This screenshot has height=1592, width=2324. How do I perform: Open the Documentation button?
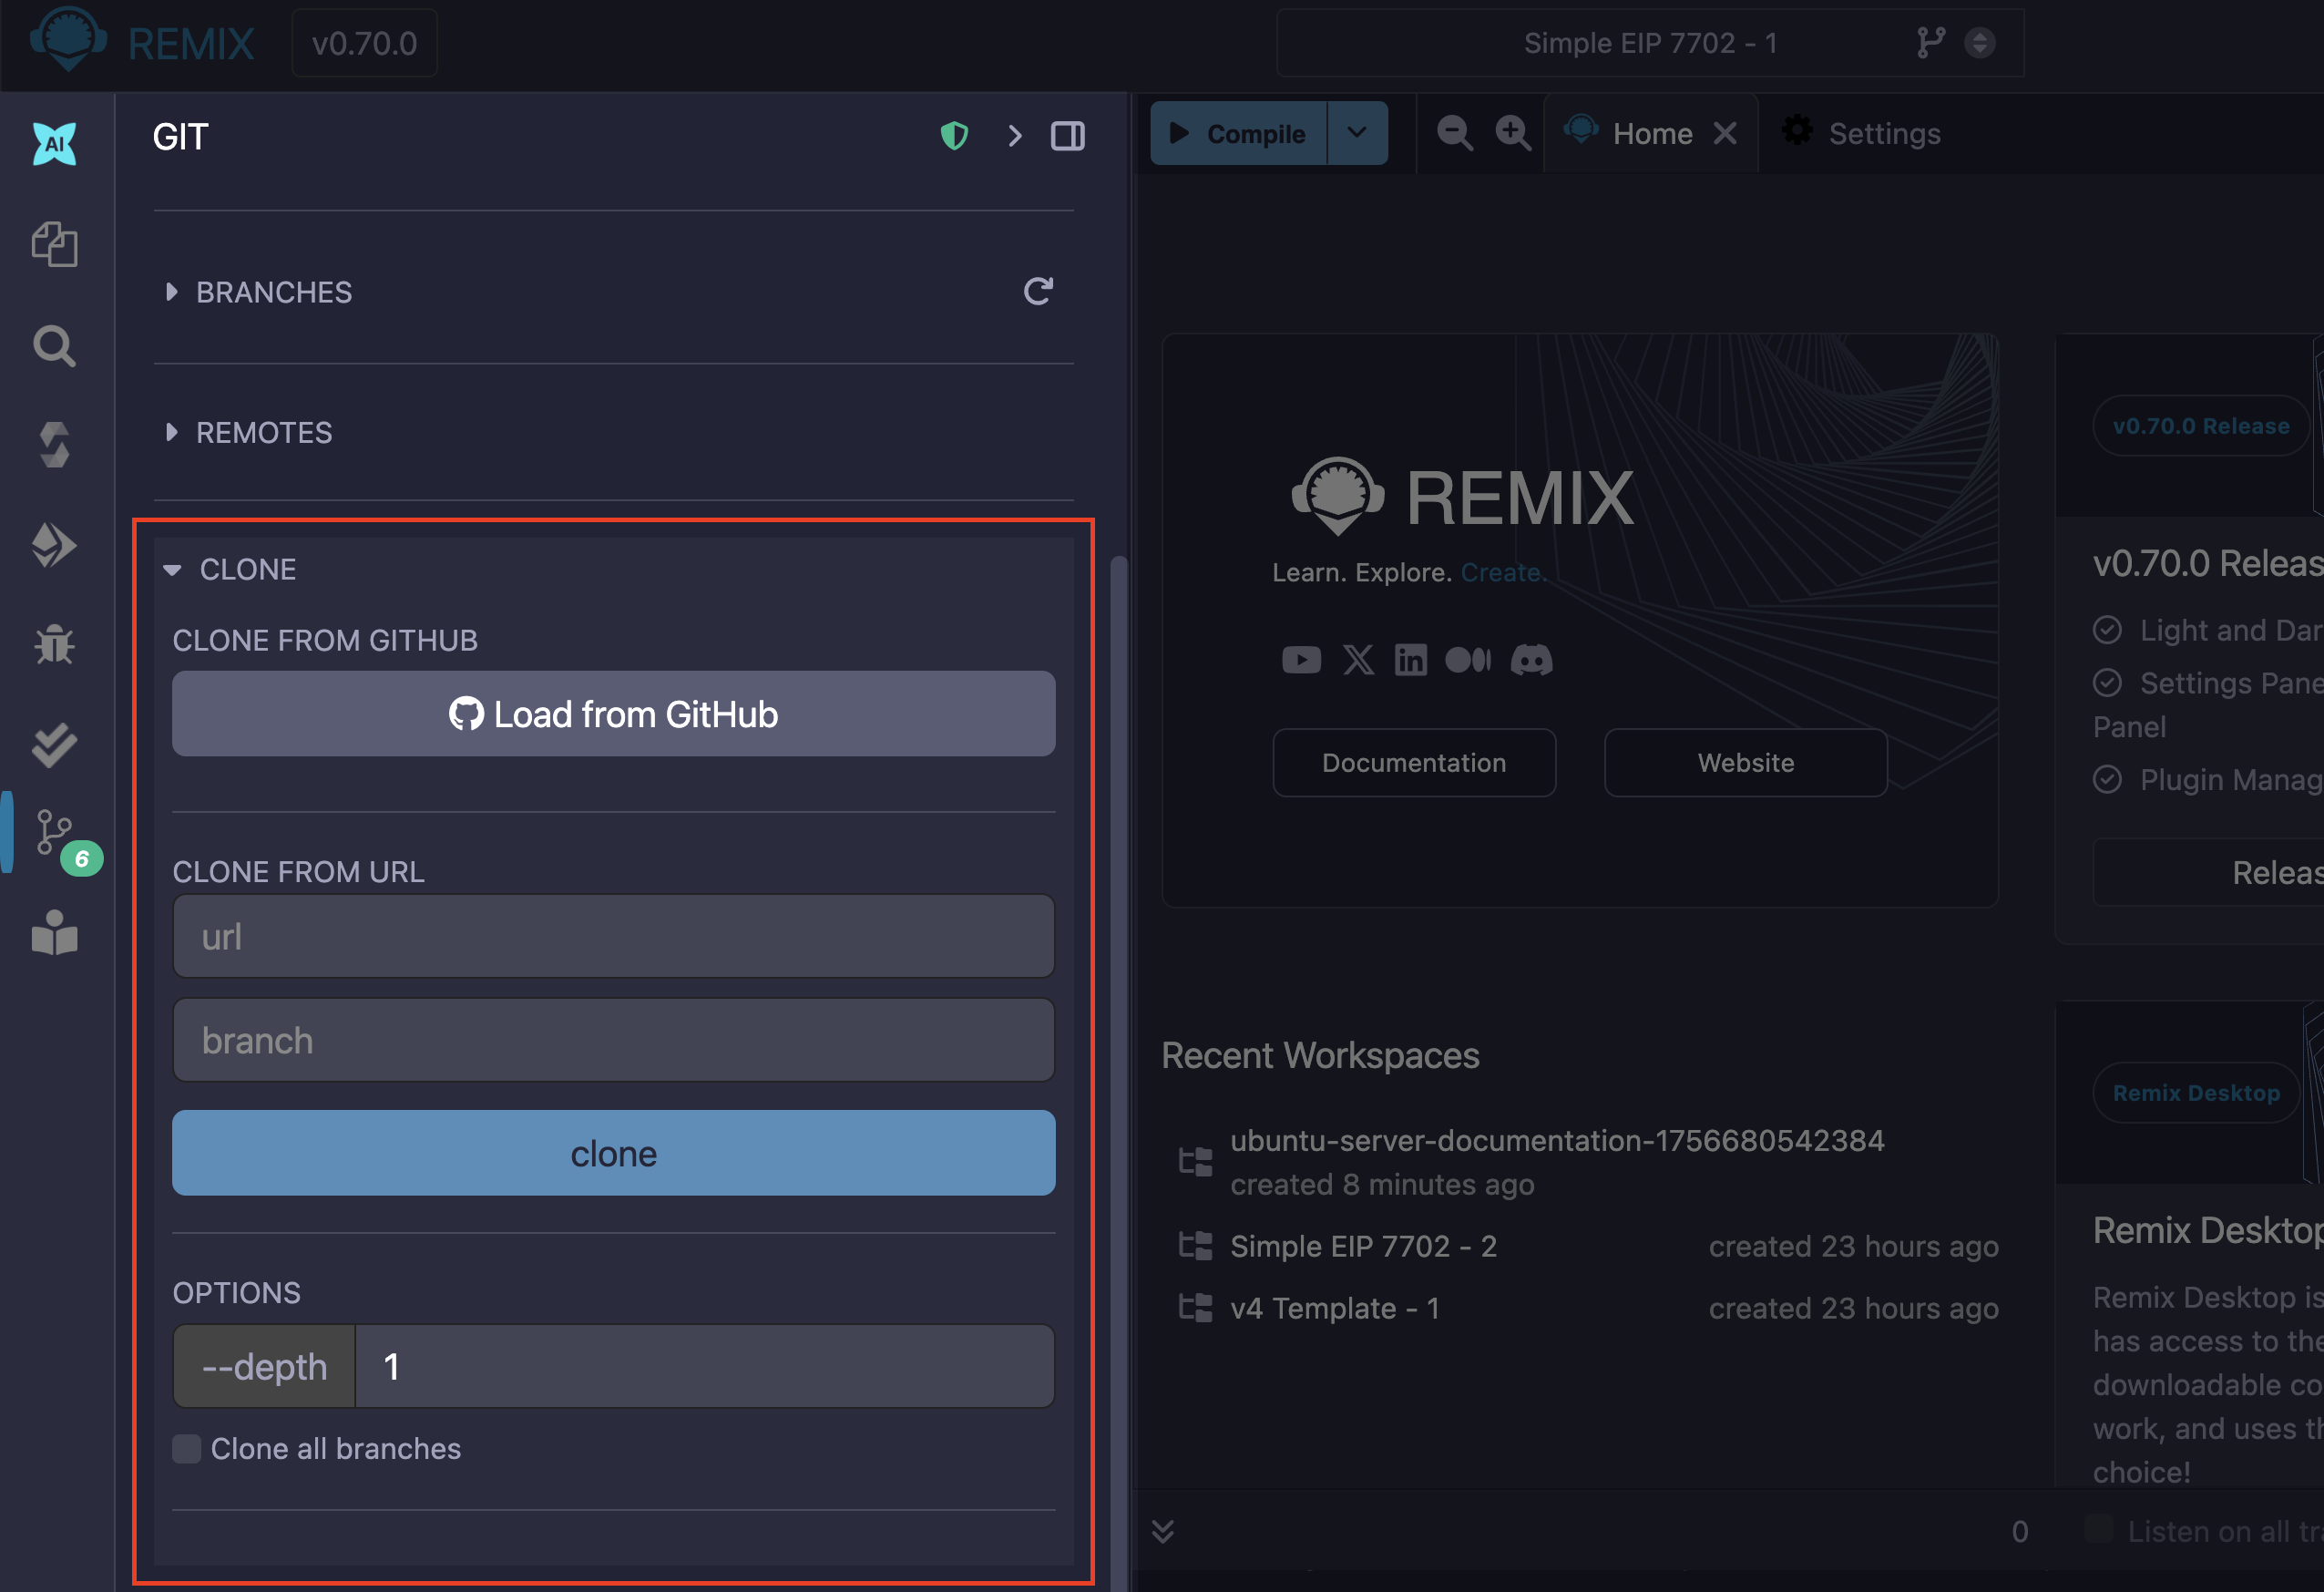[1414, 763]
